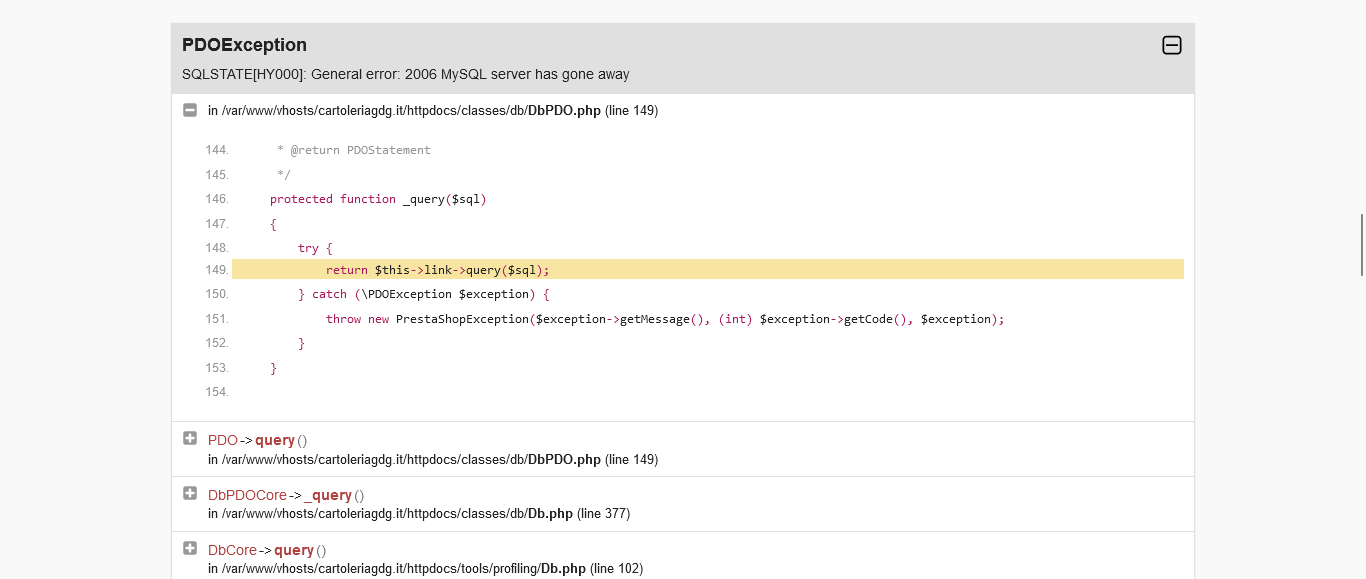1366x579 pixels.
Task: Expand the PDO->query() stack frame
Action: tap(190, 438)
